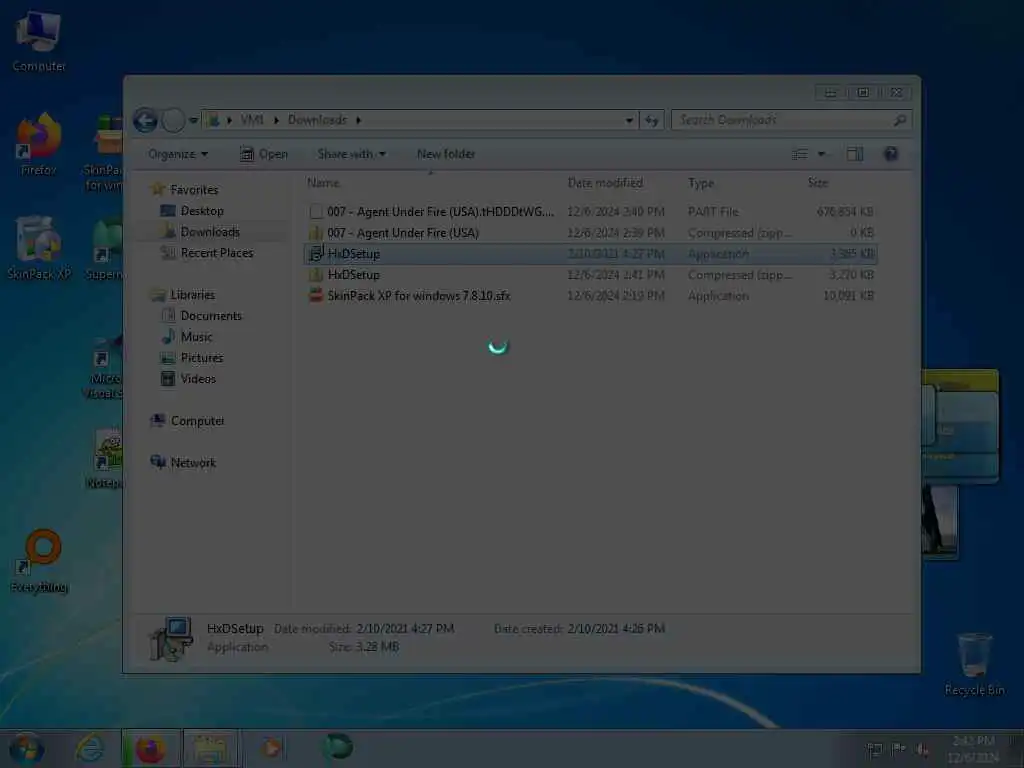Click SkinPack XP desktop icon
The width and height of the screenshot is (1024, 768).
coord(39,248)
